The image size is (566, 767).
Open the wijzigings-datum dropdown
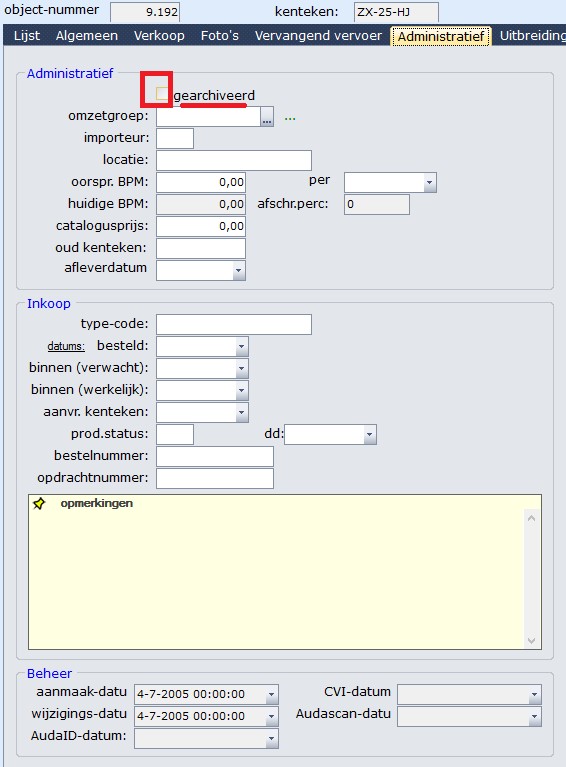click(x=272, y=716)
